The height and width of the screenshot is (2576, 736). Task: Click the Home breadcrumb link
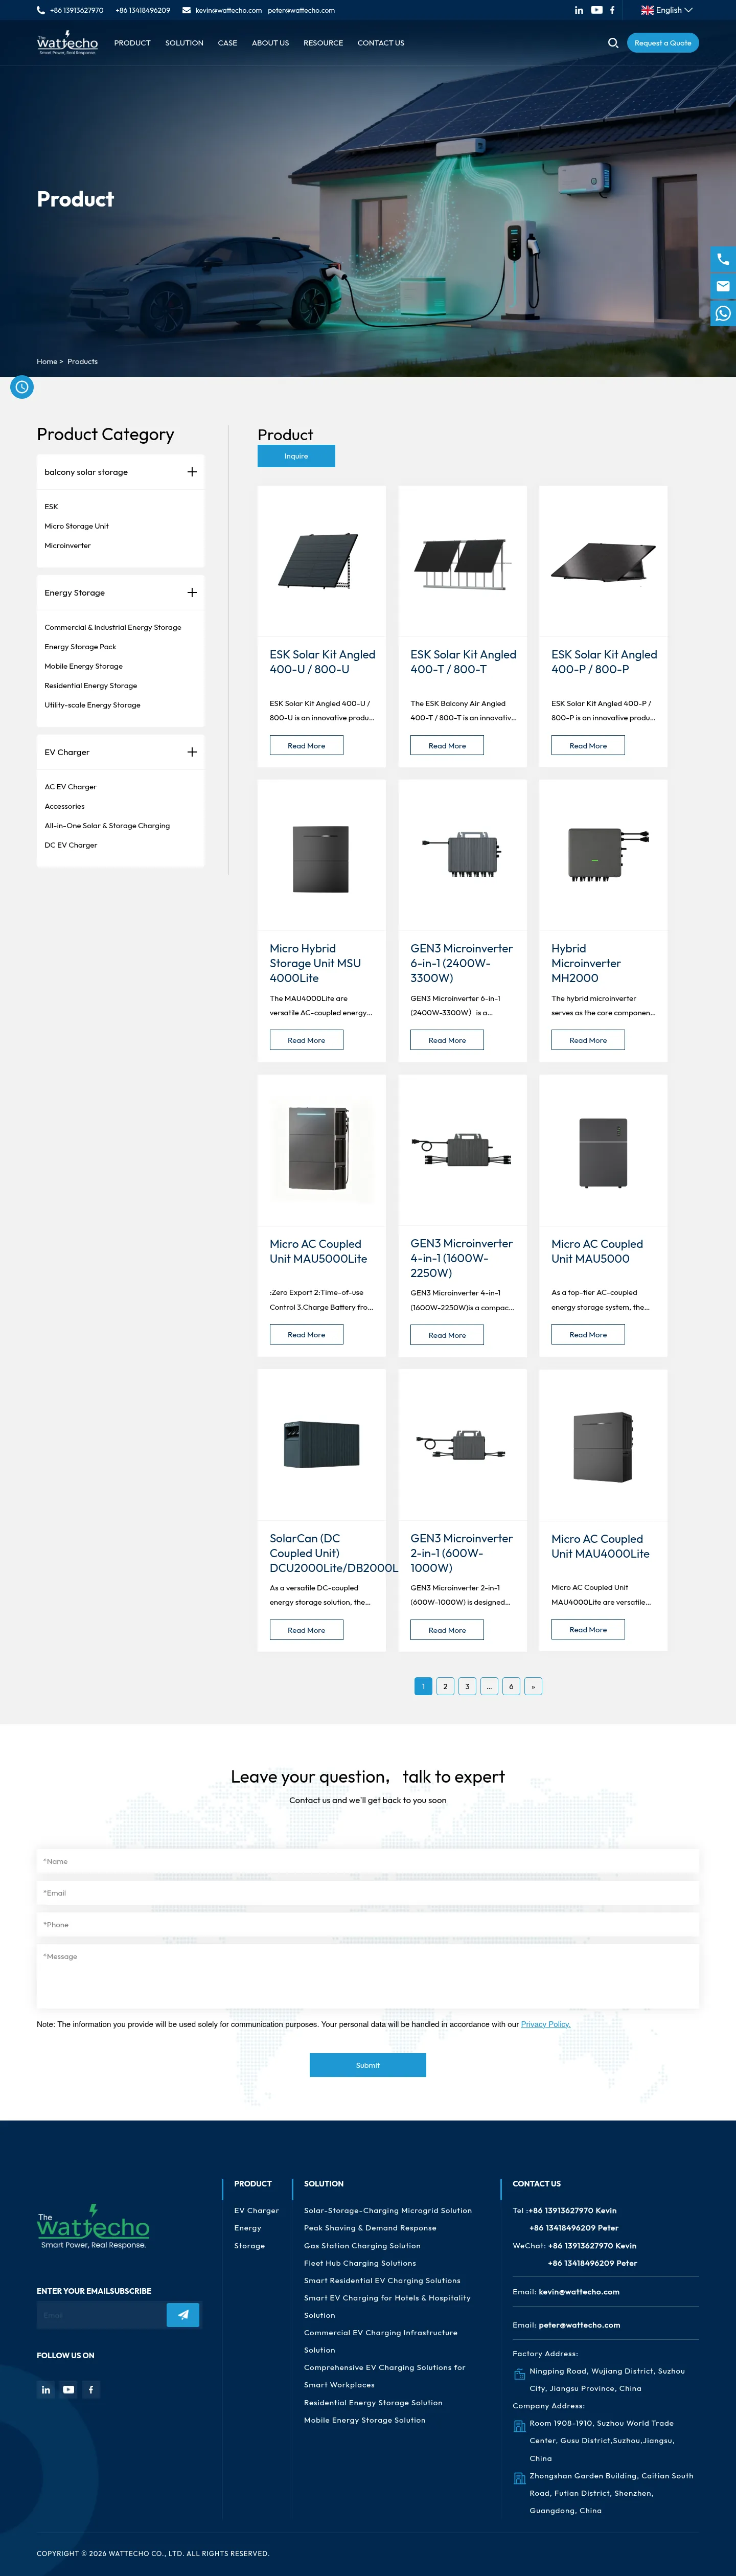pos(47,362)
